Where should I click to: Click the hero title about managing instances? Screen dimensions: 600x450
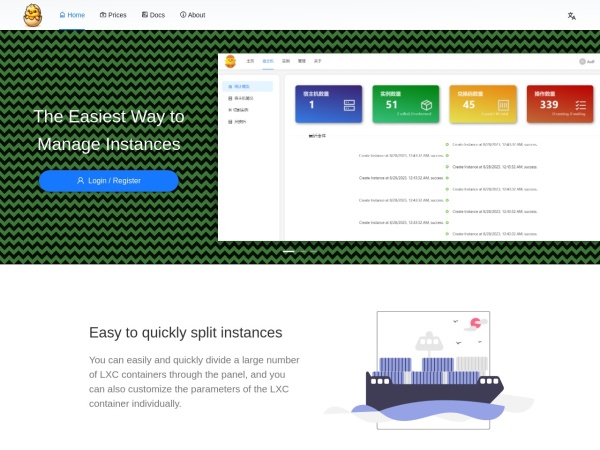[108, 130]
